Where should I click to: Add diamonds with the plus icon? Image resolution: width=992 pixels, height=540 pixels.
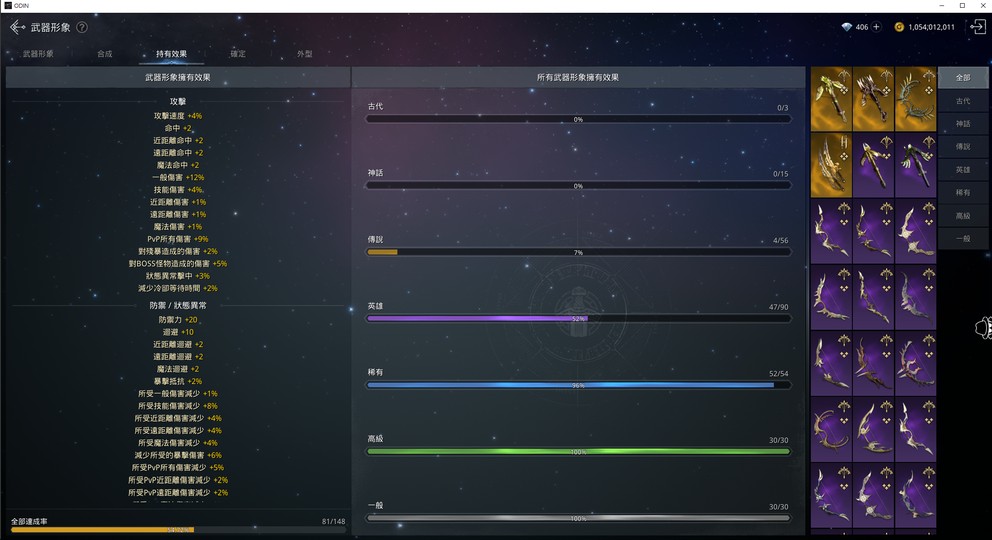876,27
